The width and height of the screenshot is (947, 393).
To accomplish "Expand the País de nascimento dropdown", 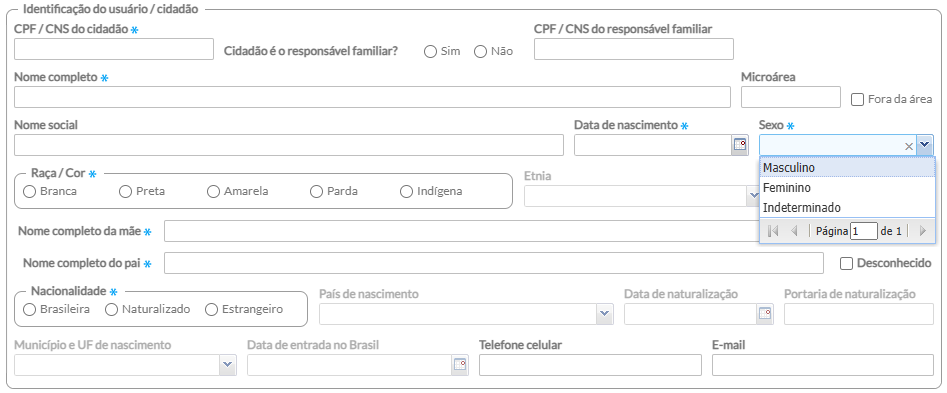I will [605, 314].
